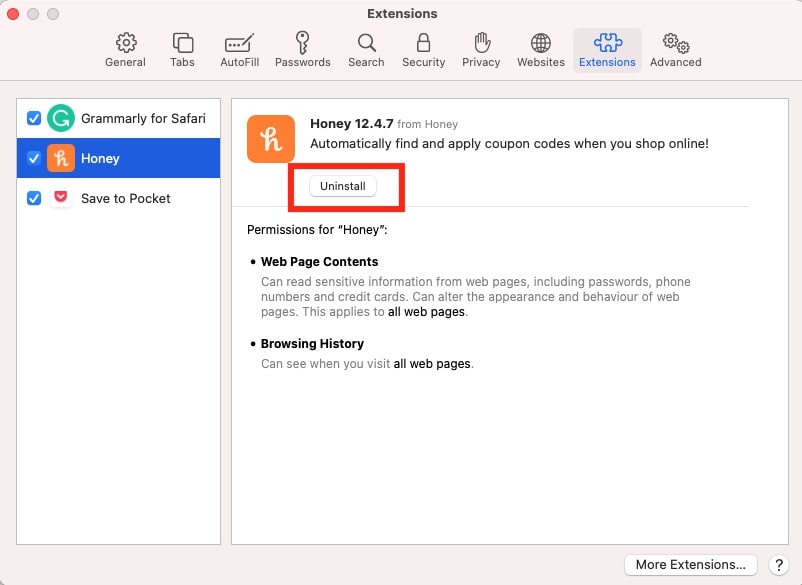Open the Search preferences pane

(366, 50)
